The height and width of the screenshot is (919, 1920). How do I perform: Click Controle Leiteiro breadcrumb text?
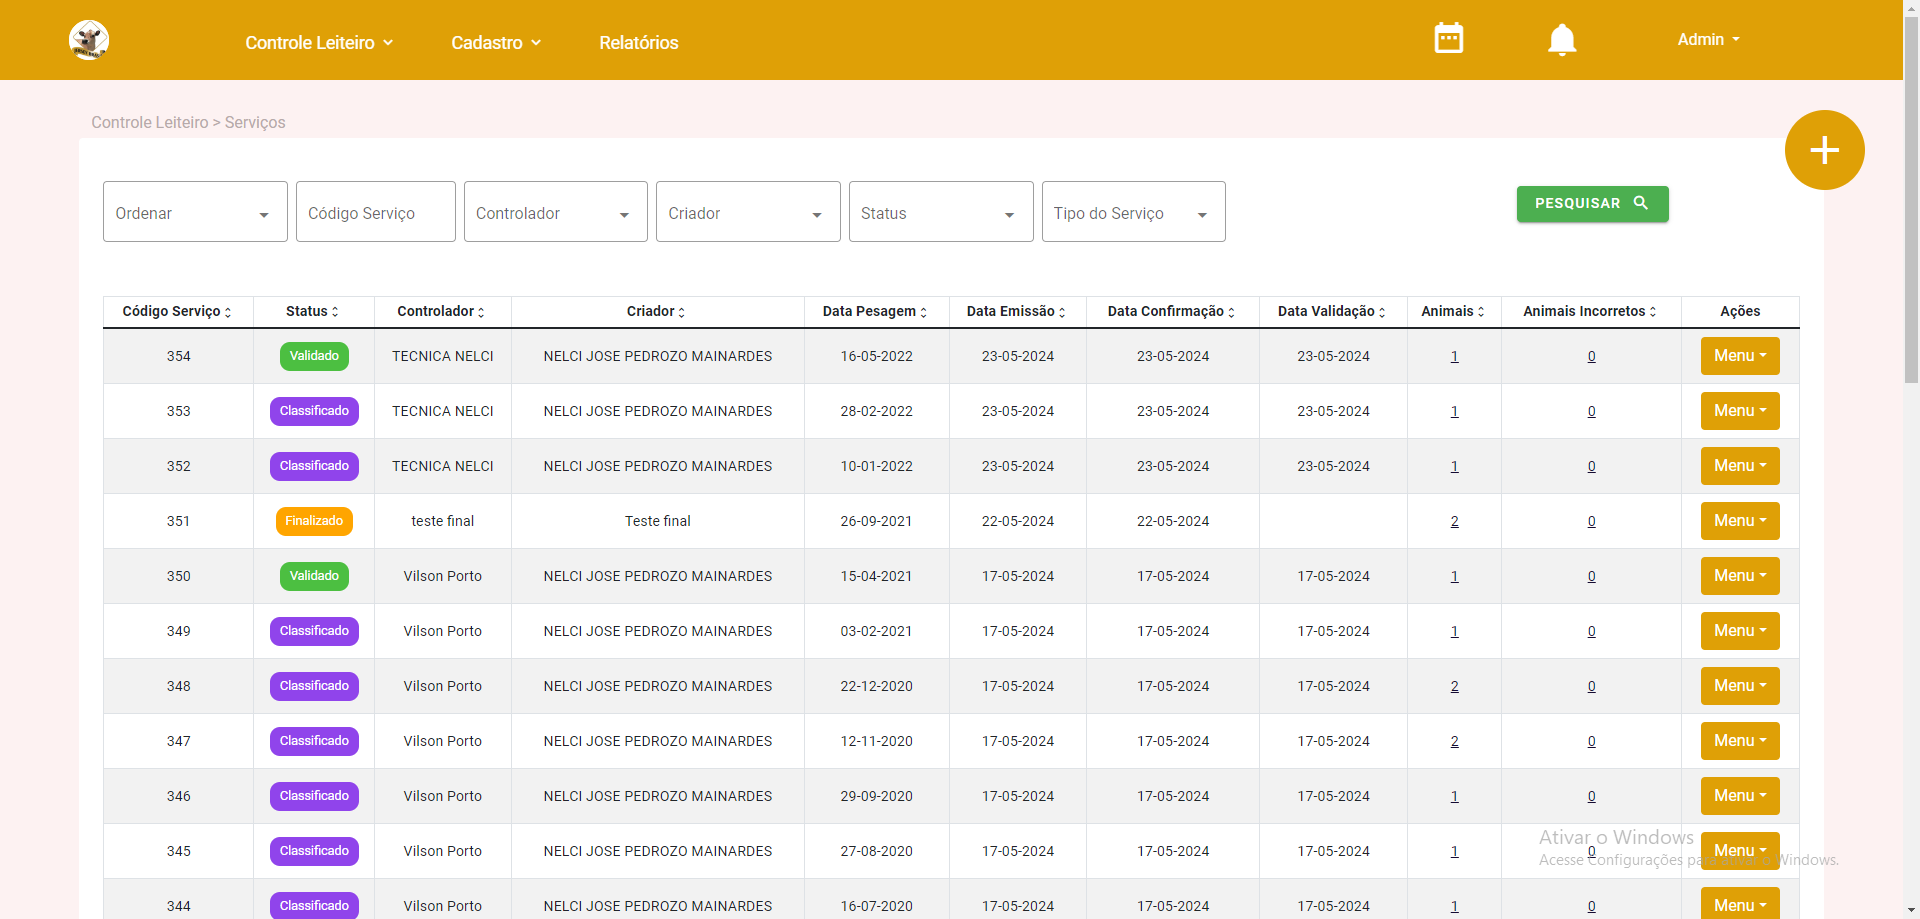click(150, 122)
